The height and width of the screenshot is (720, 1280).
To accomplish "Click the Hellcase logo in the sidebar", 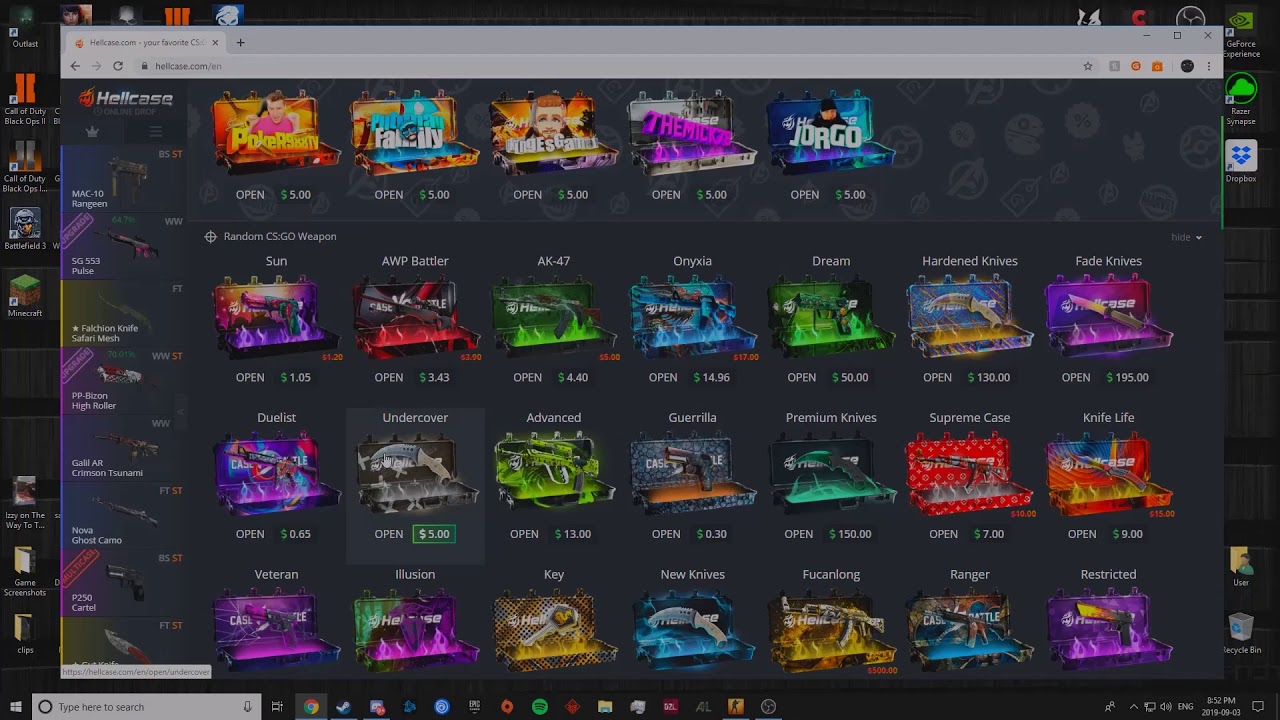I will click(x=126, y=99).
